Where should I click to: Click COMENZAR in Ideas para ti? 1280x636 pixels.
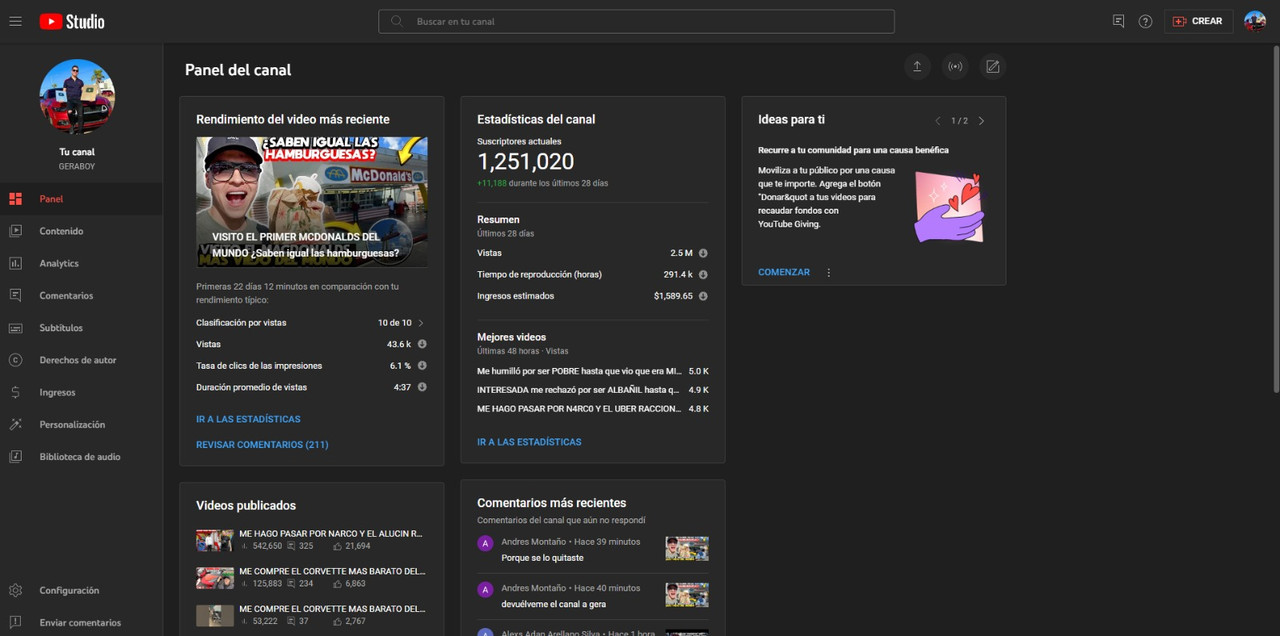pos(784,272)
